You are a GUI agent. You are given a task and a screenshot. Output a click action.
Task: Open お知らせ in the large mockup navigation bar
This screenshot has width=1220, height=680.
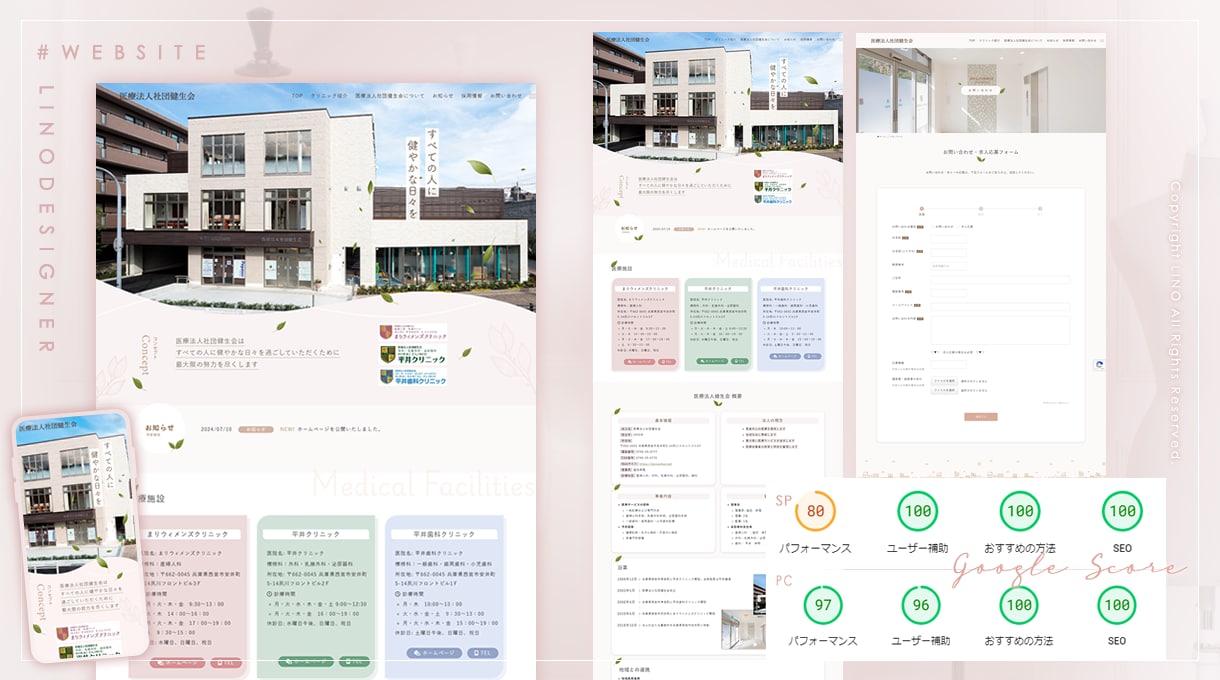[x=443, y=96]
